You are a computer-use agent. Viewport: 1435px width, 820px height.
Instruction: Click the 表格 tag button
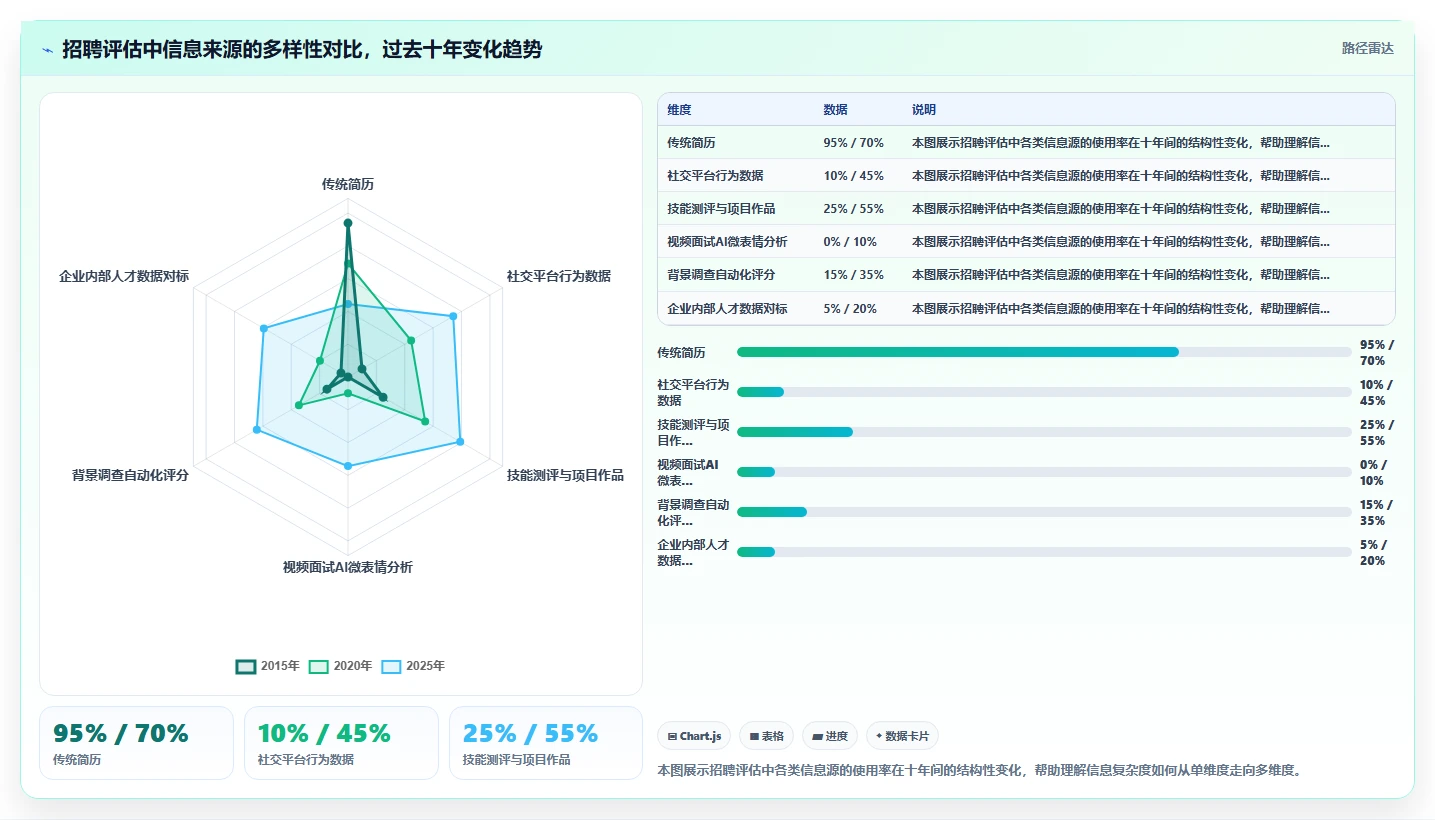click(766, 736)
